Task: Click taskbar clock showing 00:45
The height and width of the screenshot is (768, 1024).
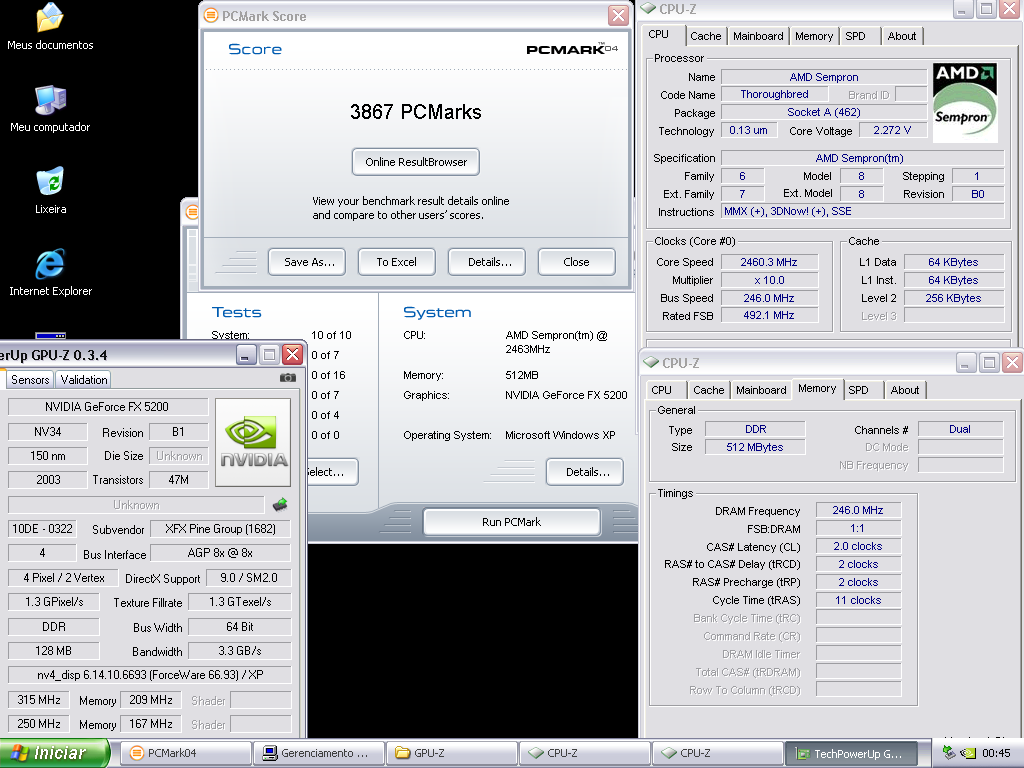Action: point(996,754)
